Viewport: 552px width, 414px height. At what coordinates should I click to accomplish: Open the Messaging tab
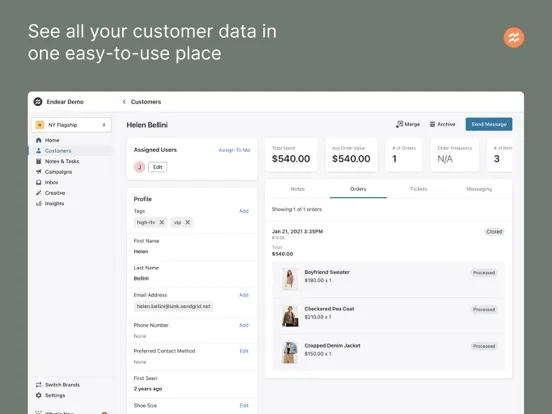coord(479,189)
